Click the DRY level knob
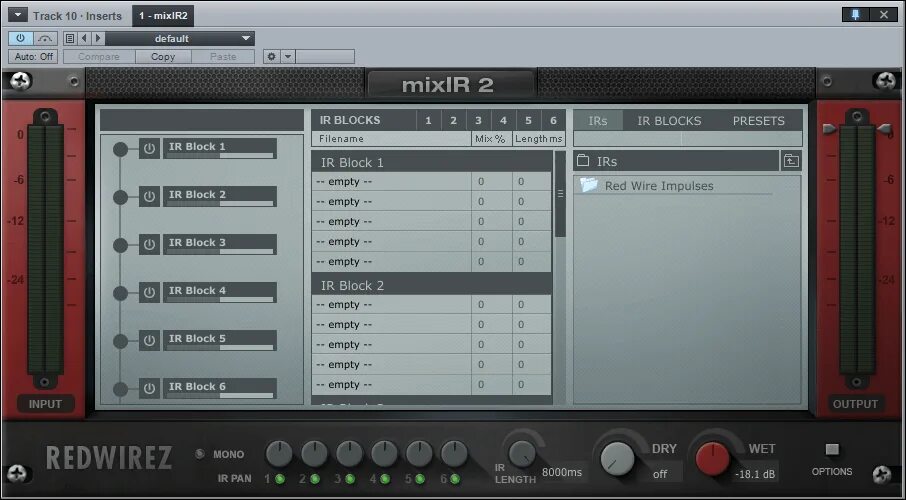Image resolution: width=906 pixels, height=500 pixels. tap(617, 459)
